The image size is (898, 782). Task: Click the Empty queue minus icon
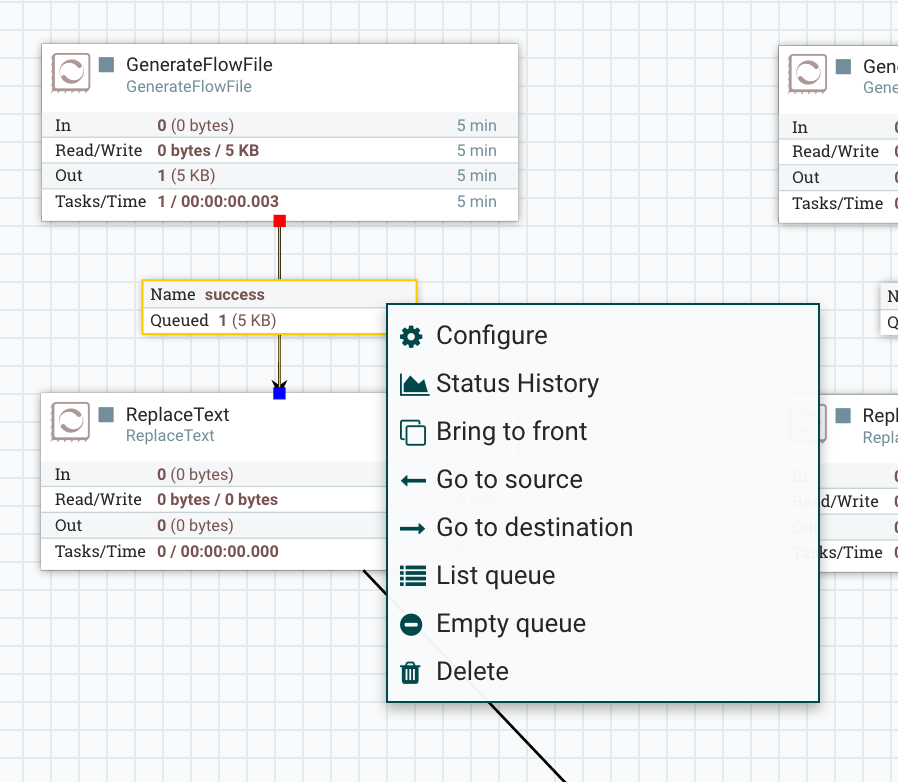(x=411, y=624)
